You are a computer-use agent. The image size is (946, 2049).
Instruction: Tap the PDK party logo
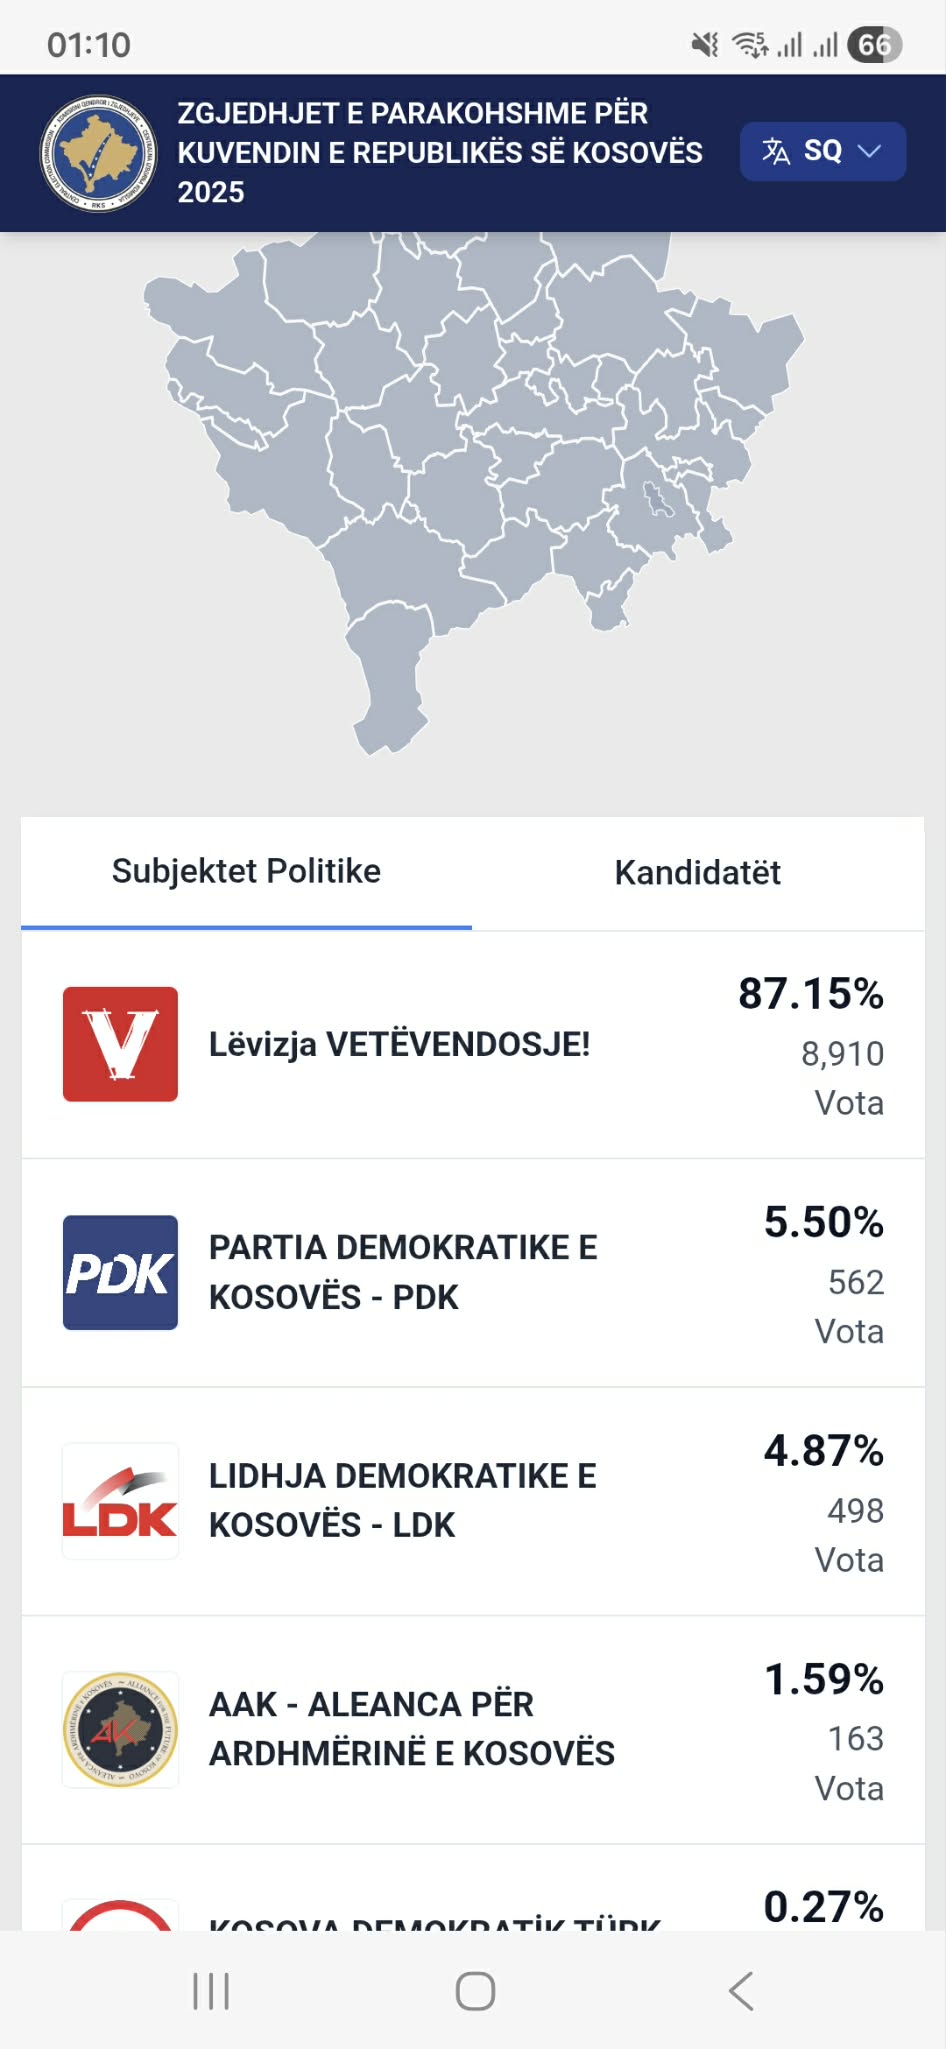[x=120, y=1272]
